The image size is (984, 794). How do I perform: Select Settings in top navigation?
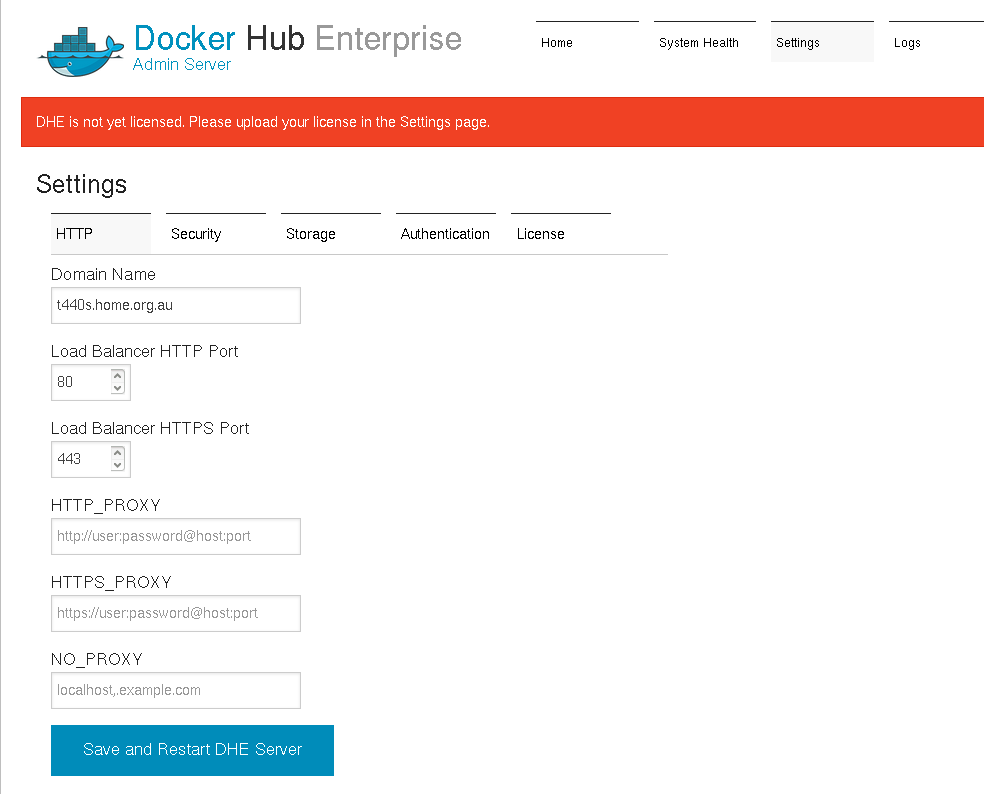(x=821, y=43)
